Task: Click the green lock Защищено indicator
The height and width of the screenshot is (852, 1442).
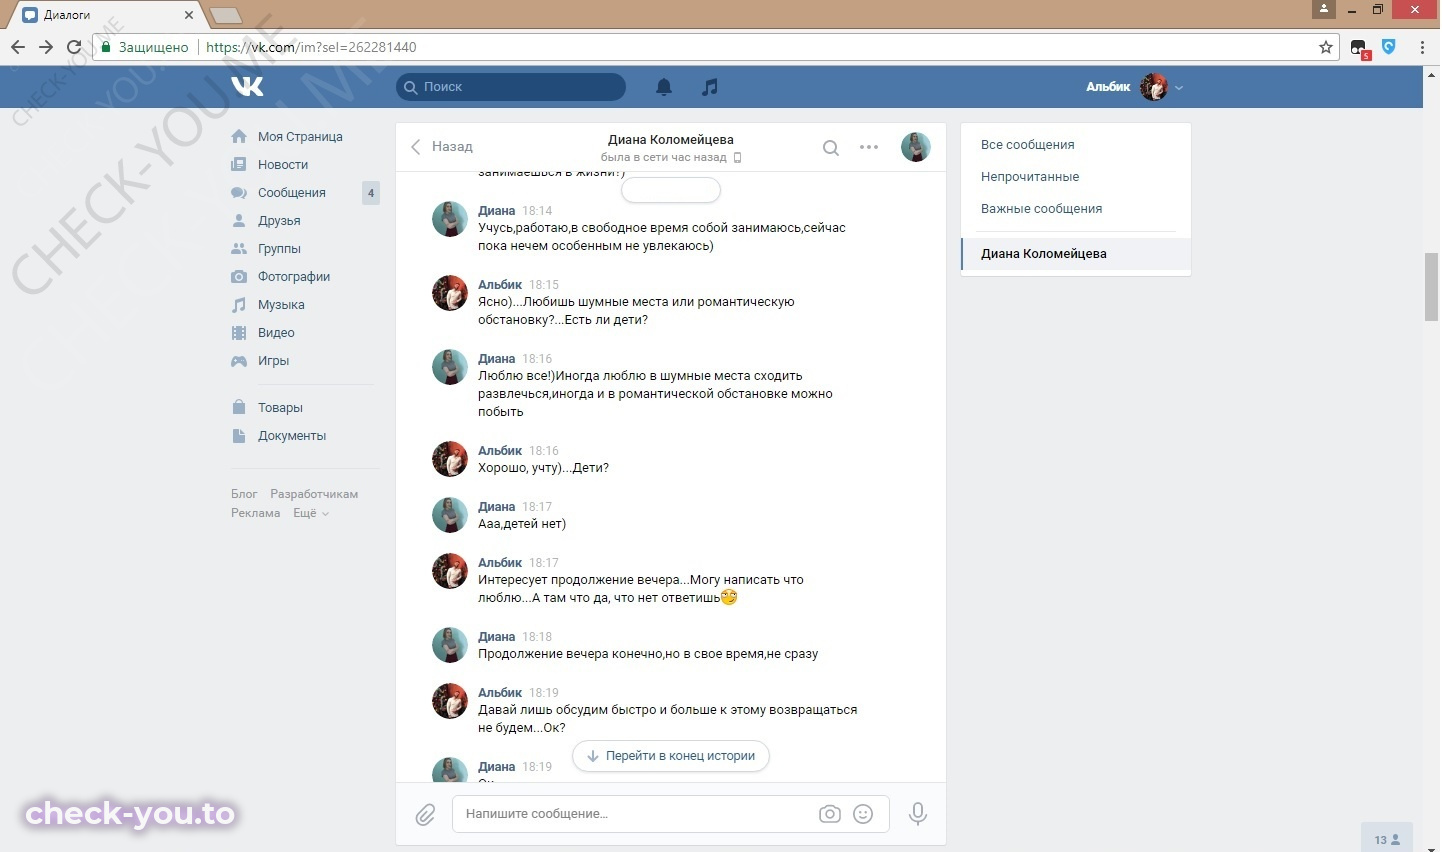Action: click(145, 47)
